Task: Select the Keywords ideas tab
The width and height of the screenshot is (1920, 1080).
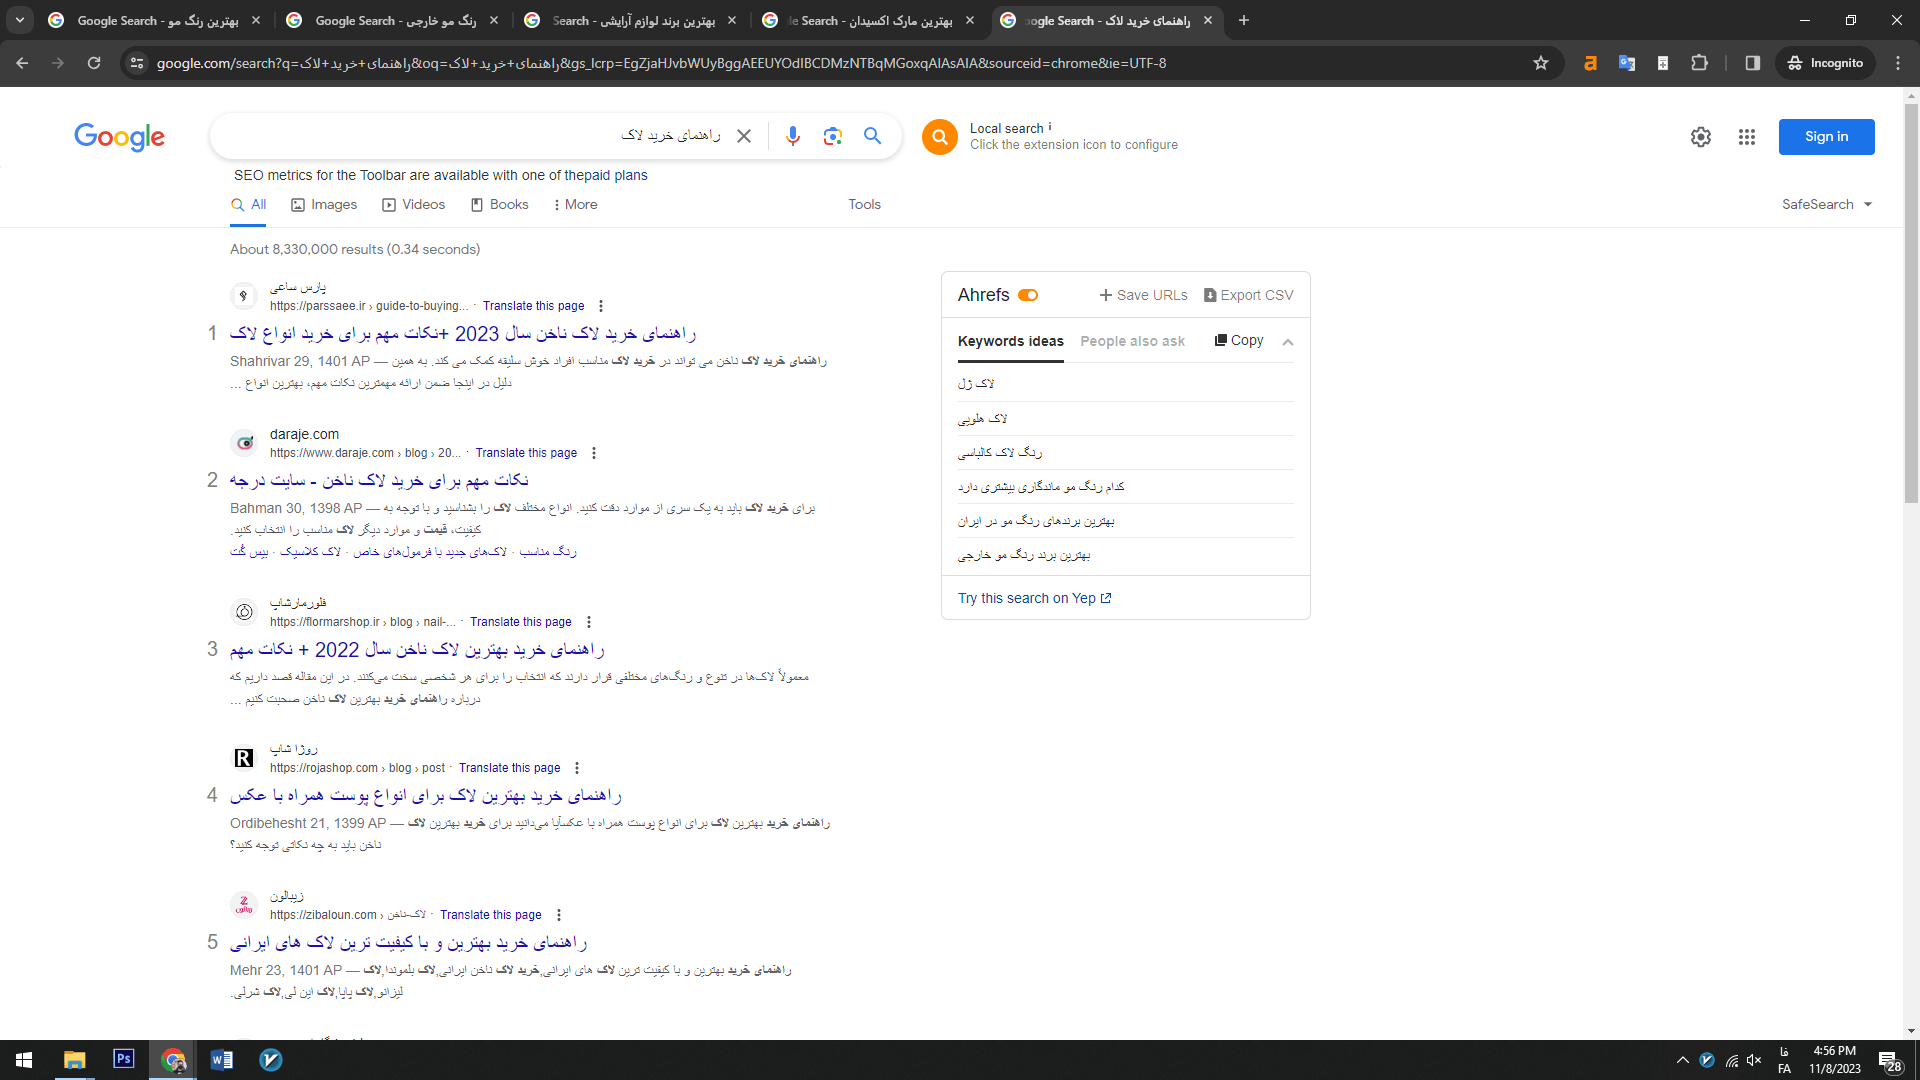Action: click(x=1011, y=341)
